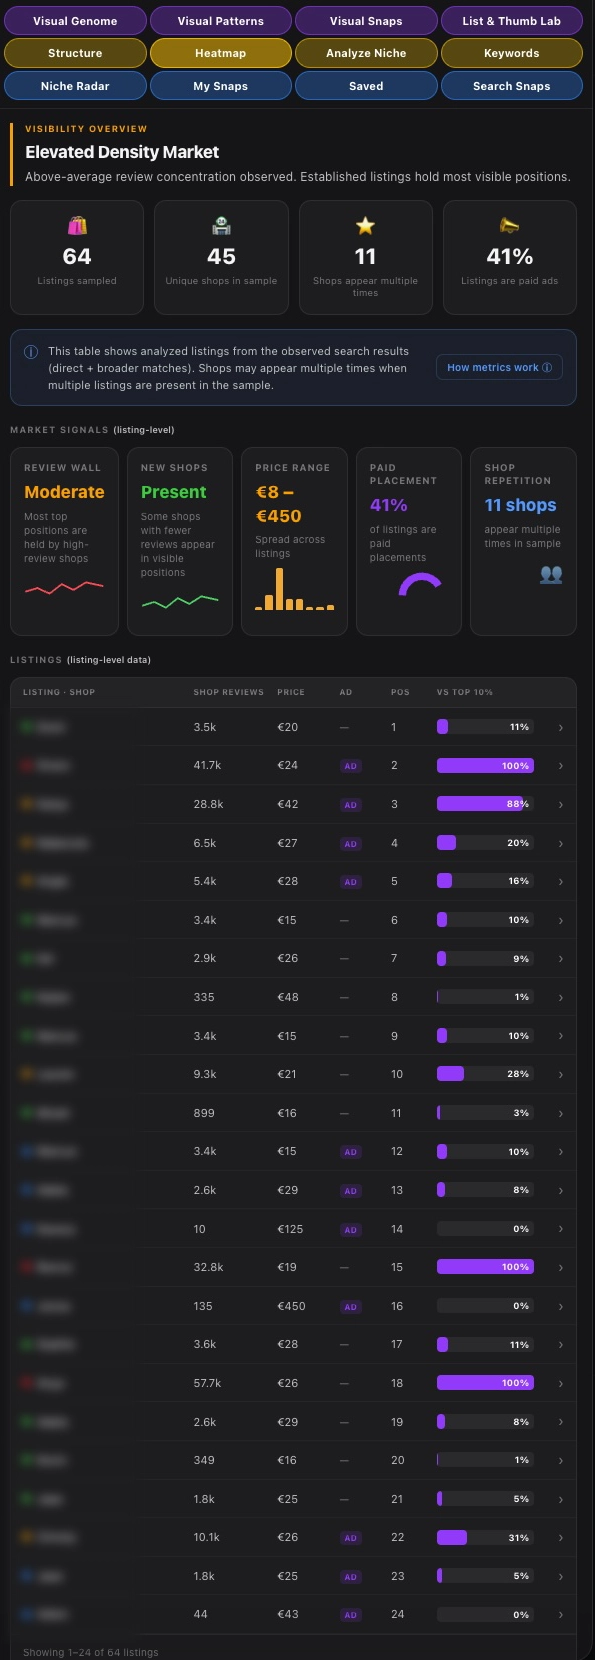Click the 28% bar on position 10 row
The height and width of the screenshot is (1660, 595).
click(485, 1074)
